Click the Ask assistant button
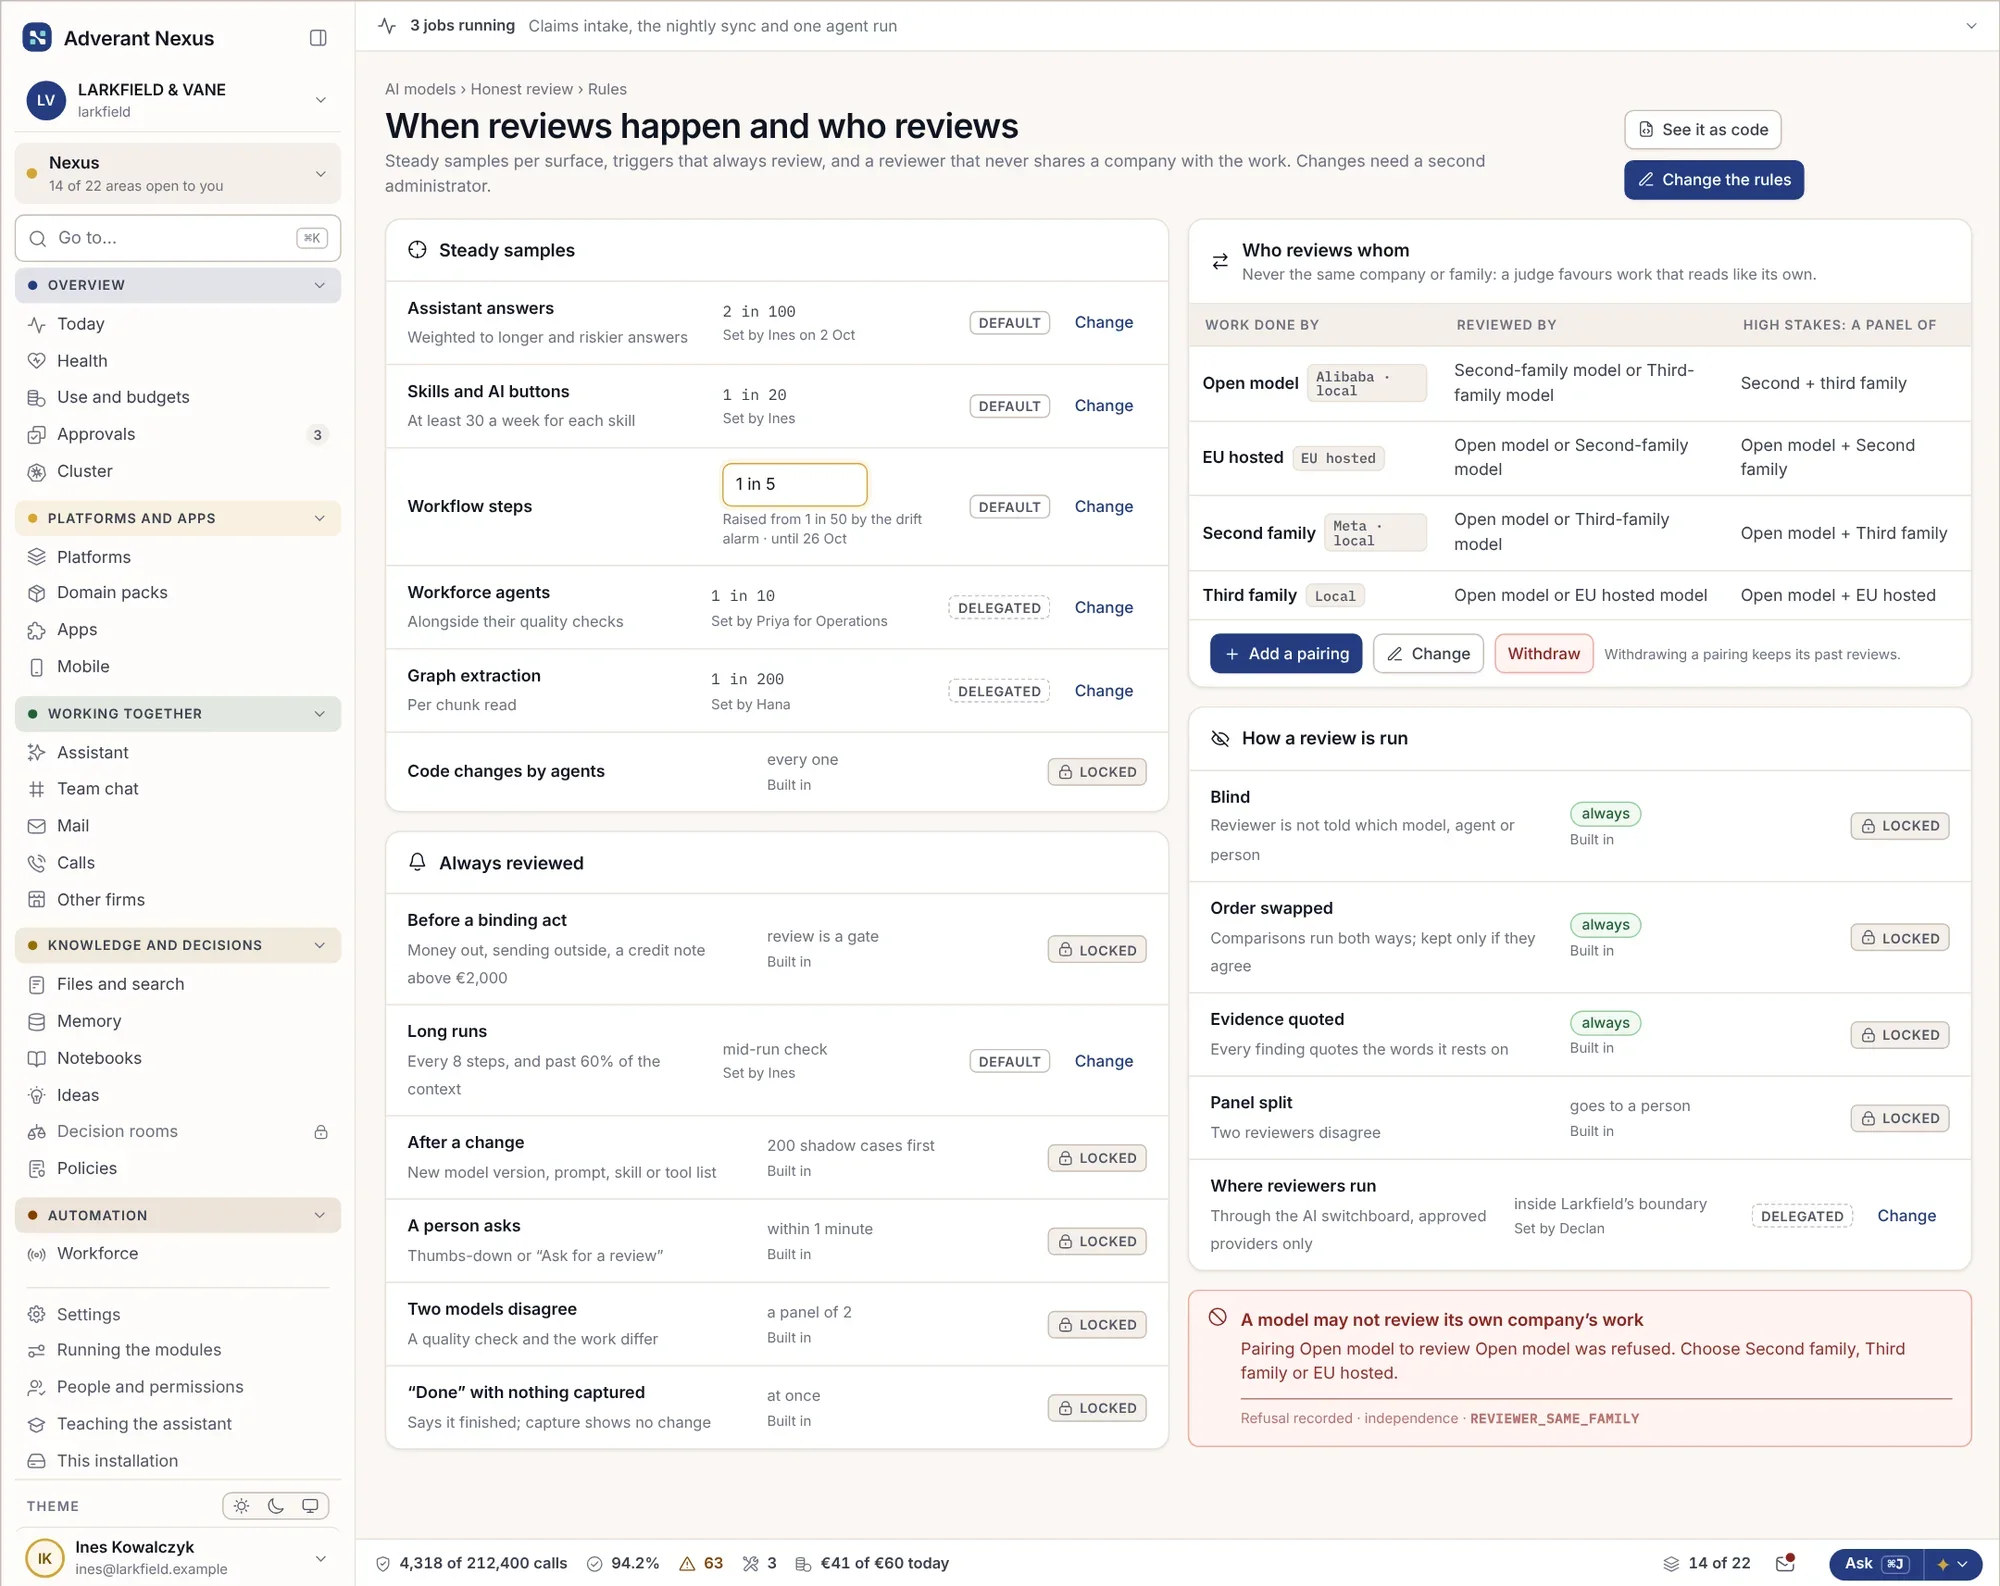The image size is (2000, 1586). pyautogui.click(x=1877, y=1564)
